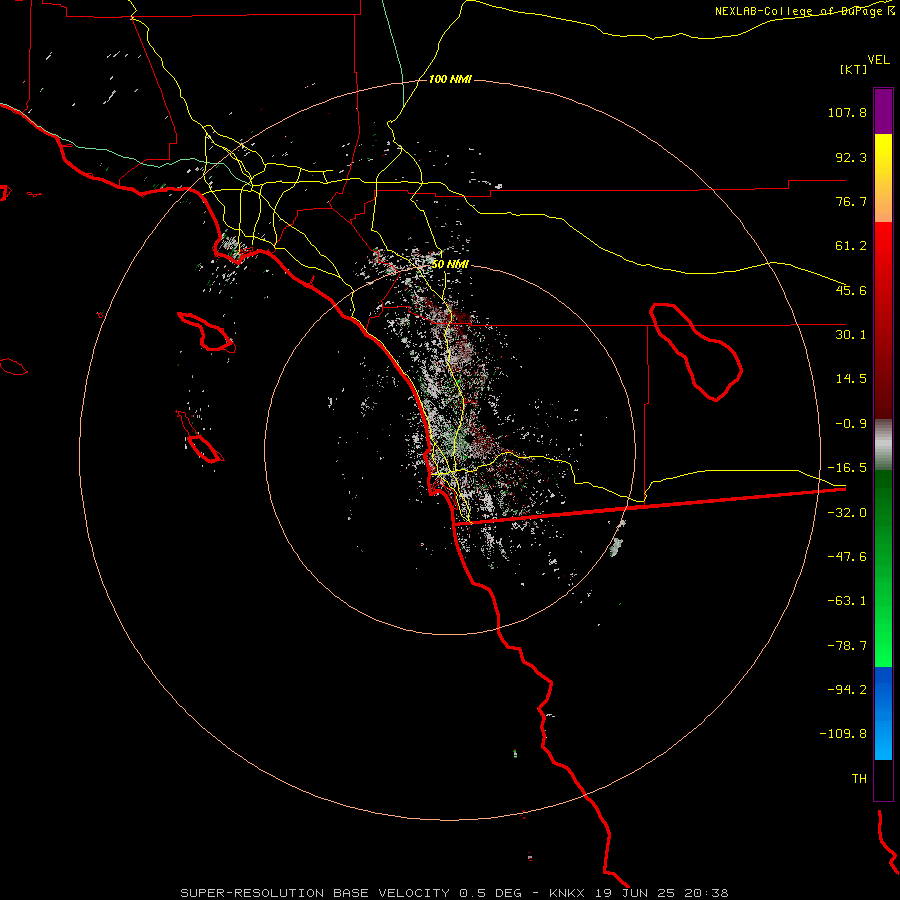The width and height of the screenshot is (900, 900).
Task: Click the 92.3 velocity scale value
Action: pyautogui.click(x=851, y=157)
